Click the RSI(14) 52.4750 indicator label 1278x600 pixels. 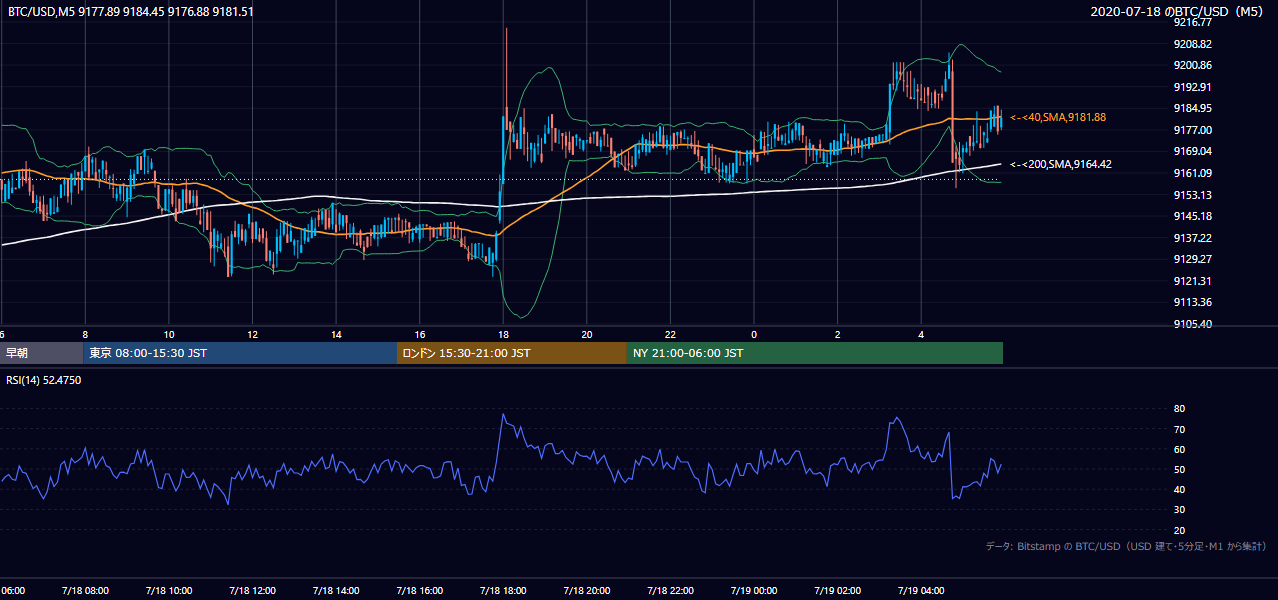(x=44, y=380)
